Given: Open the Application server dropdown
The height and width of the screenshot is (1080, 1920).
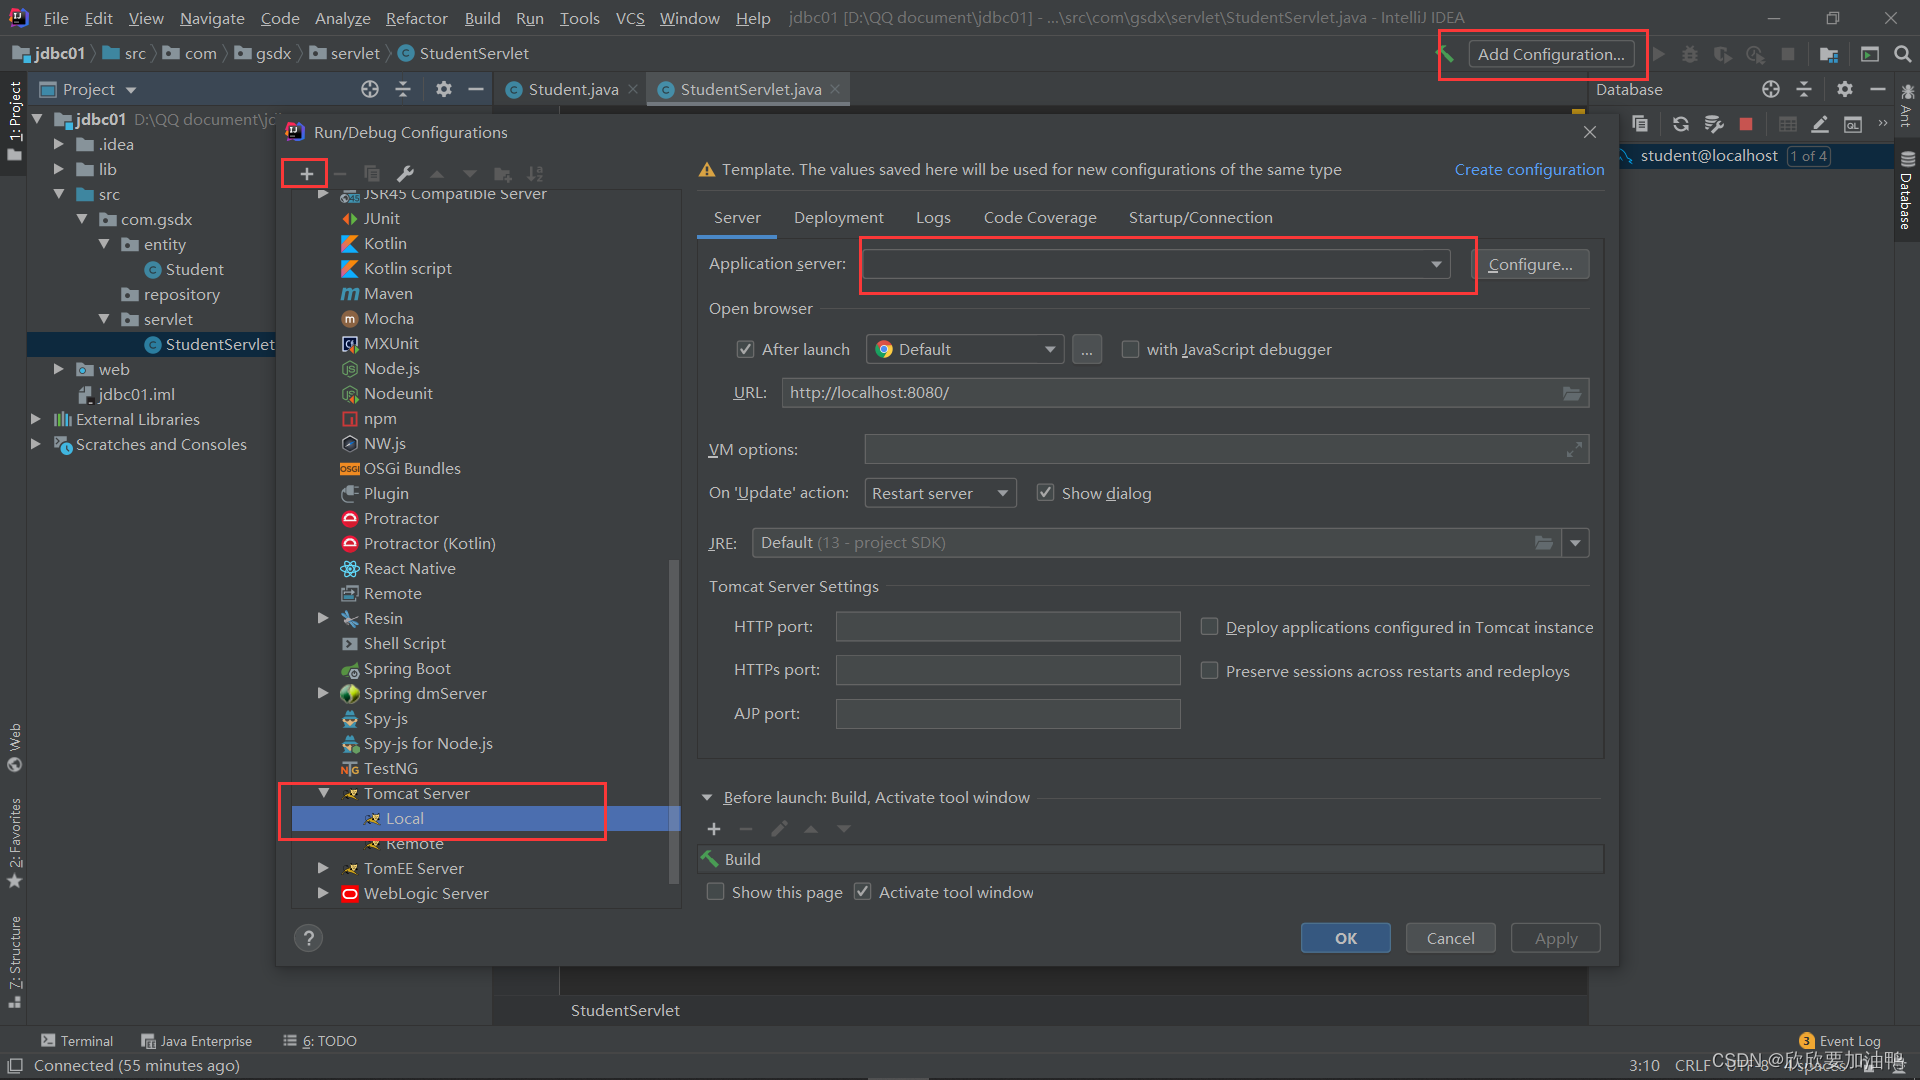Looking at the screenshot, I should [x=1436, y=264].
